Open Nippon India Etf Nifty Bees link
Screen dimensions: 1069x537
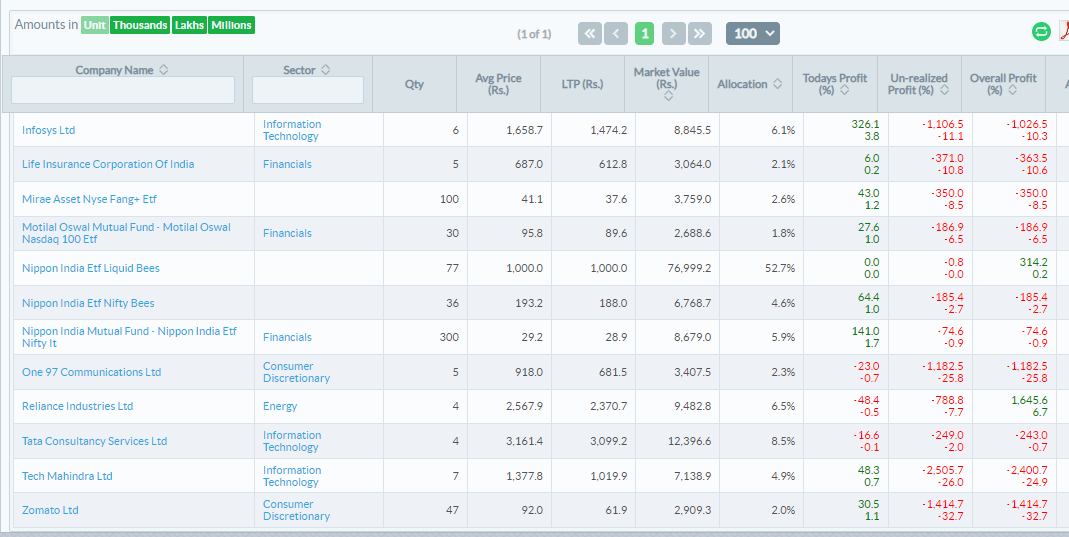pos(88,303)
